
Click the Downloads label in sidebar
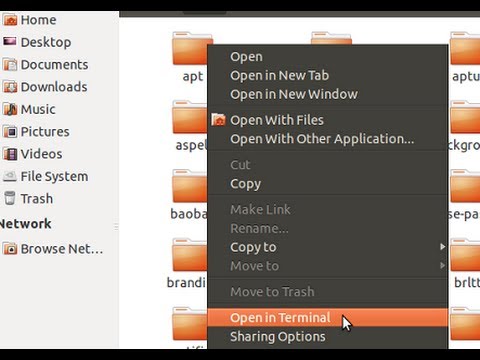(x=54, y=87)
